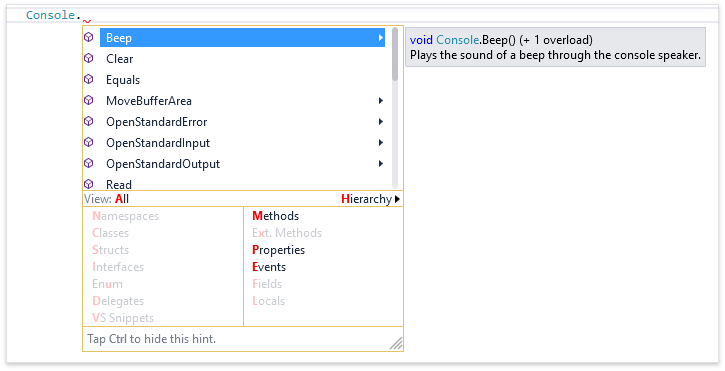The width and height of the screenshot is (725, 371).
Task: Click the method icon beside OpenStandardInput
Action: (89, 142)
